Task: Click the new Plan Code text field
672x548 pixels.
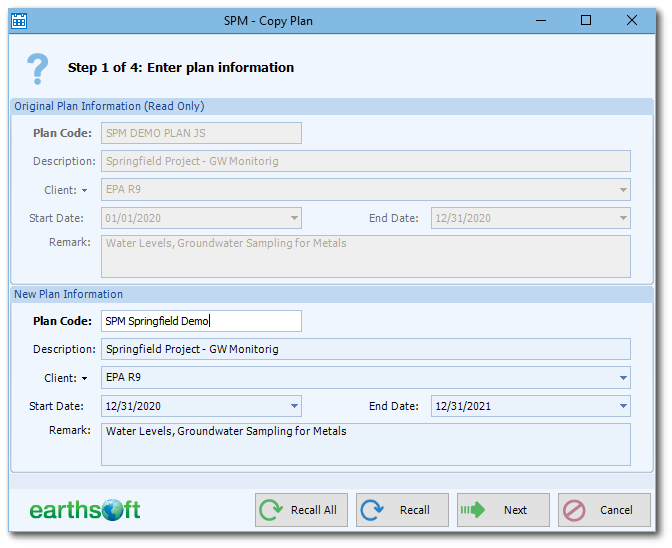Action: [200, 321]
